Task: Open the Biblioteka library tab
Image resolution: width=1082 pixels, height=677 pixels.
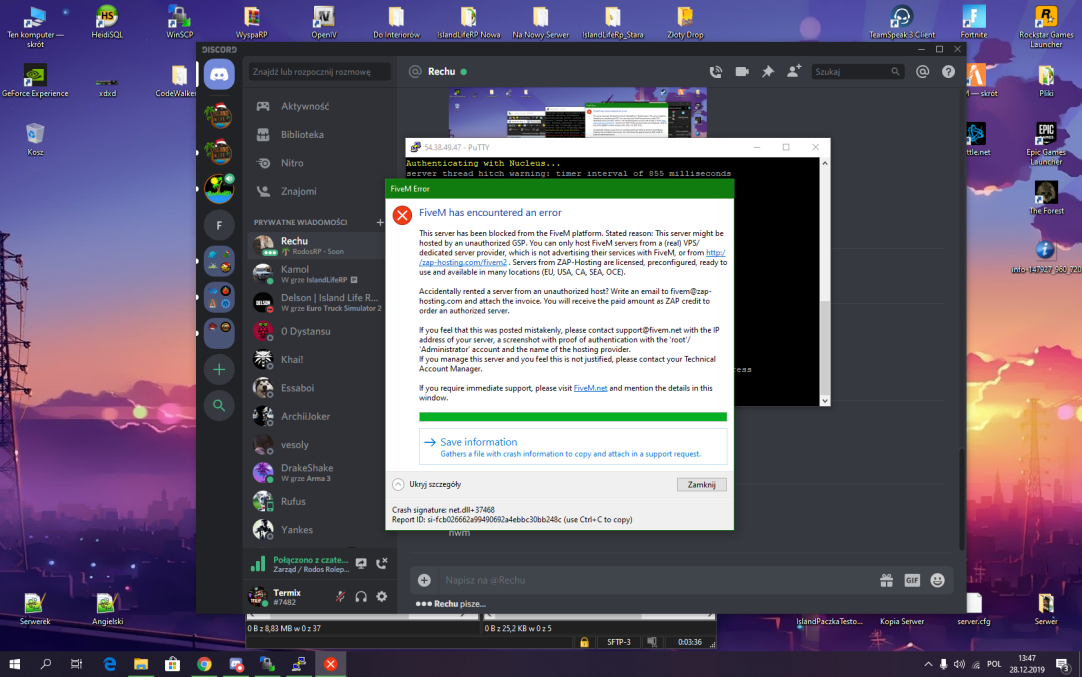Action: coord(302,134)
